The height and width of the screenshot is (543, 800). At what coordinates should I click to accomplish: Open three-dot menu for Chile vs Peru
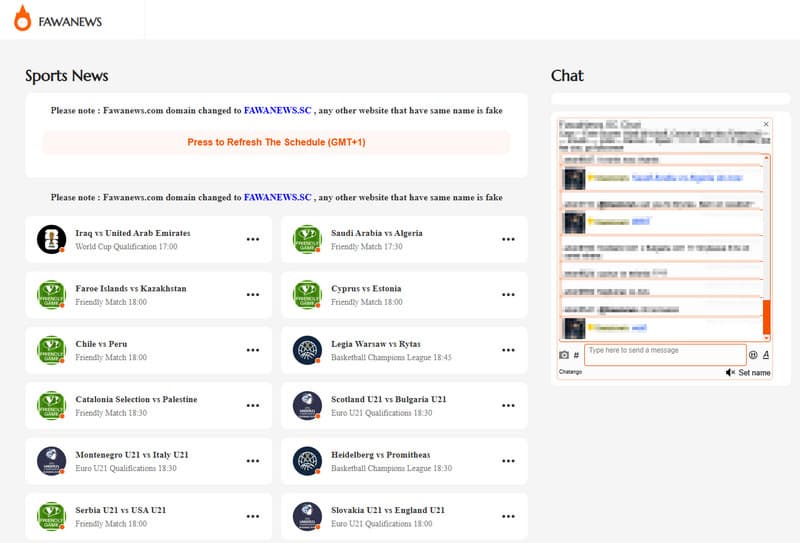253,350
